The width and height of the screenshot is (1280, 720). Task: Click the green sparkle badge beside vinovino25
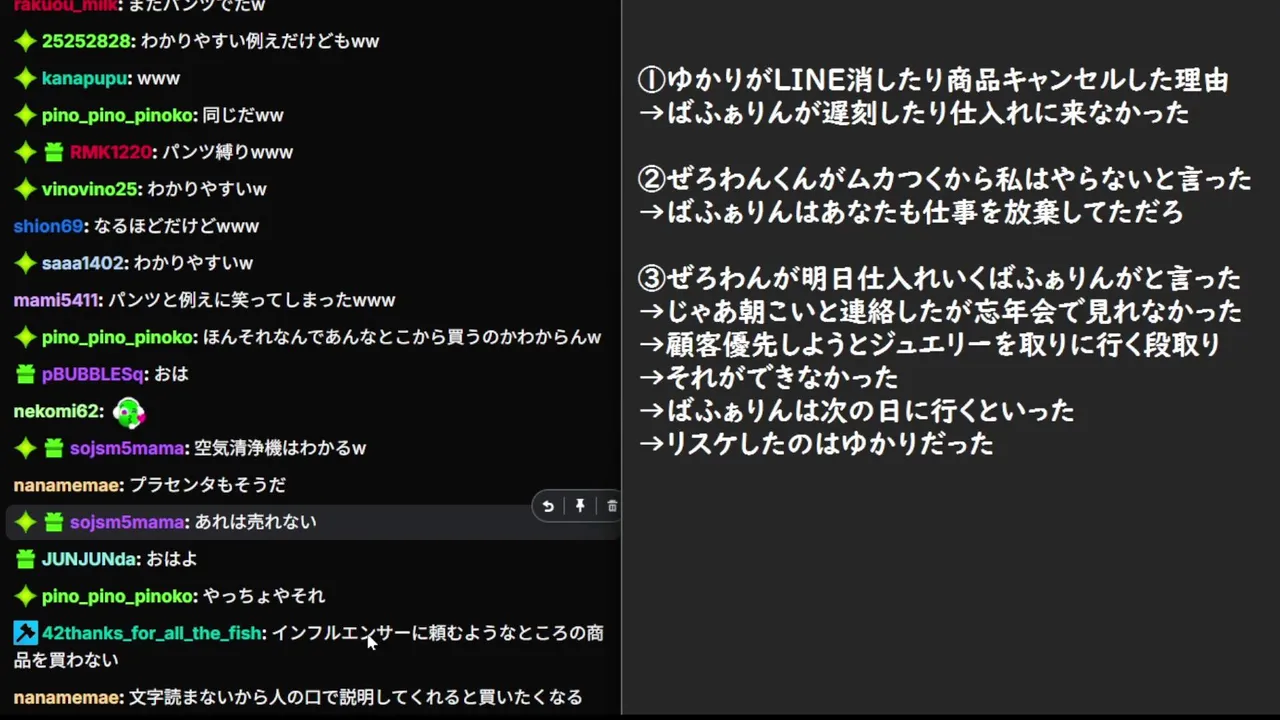pos(25,189)
